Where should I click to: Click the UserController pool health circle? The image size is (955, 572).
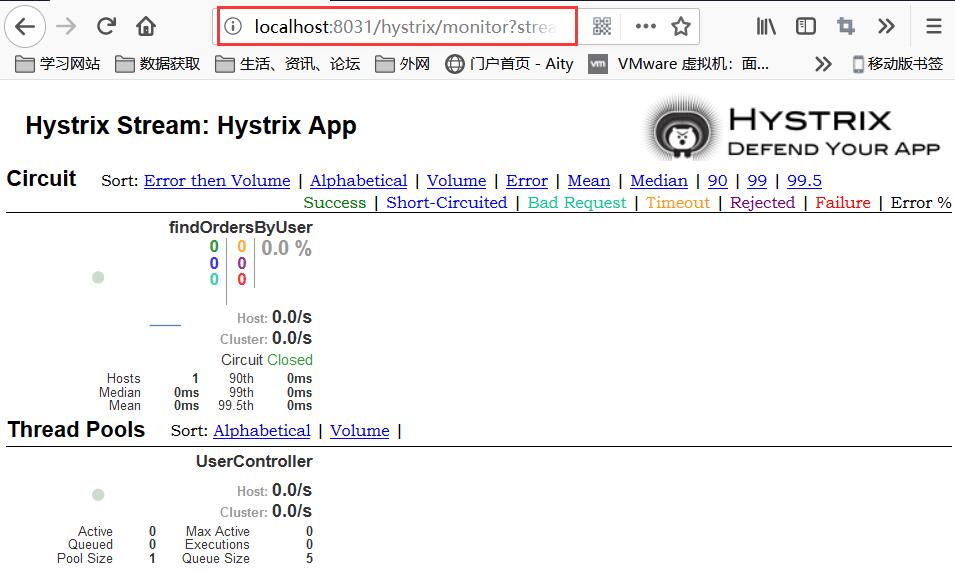click(98, 495)
